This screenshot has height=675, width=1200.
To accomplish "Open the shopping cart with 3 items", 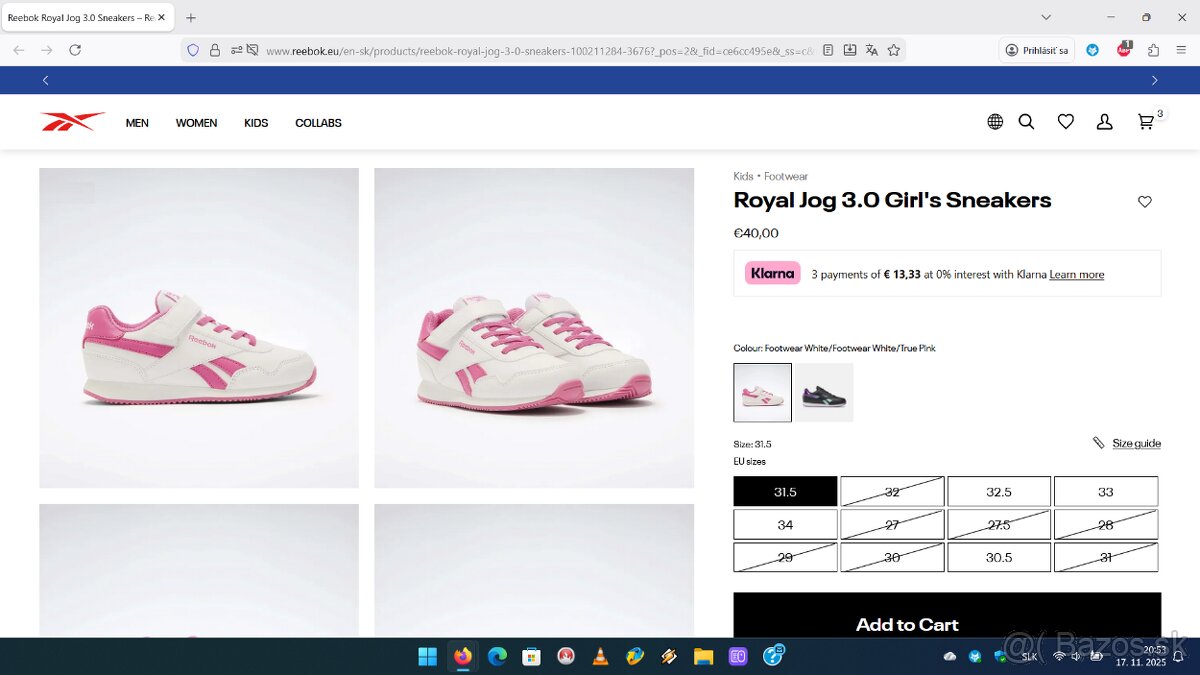I will 1145,121.
